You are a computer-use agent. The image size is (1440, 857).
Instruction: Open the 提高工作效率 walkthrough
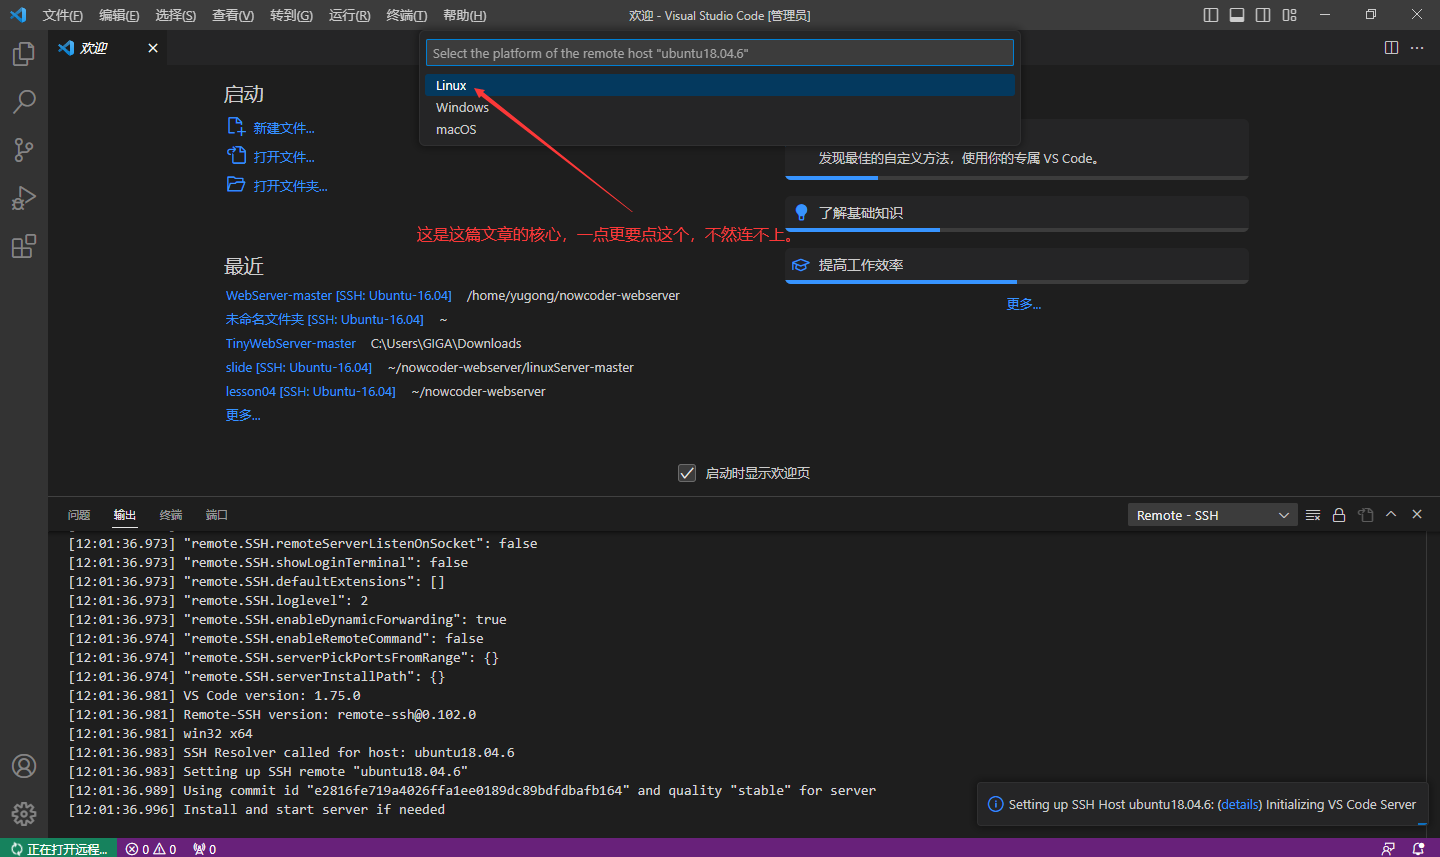tap(1017, 265)
